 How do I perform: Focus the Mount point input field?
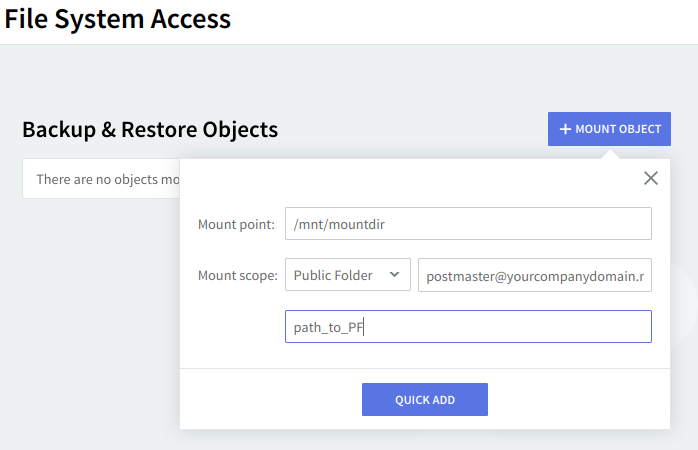pyautogui.click(x=468, y=224)
